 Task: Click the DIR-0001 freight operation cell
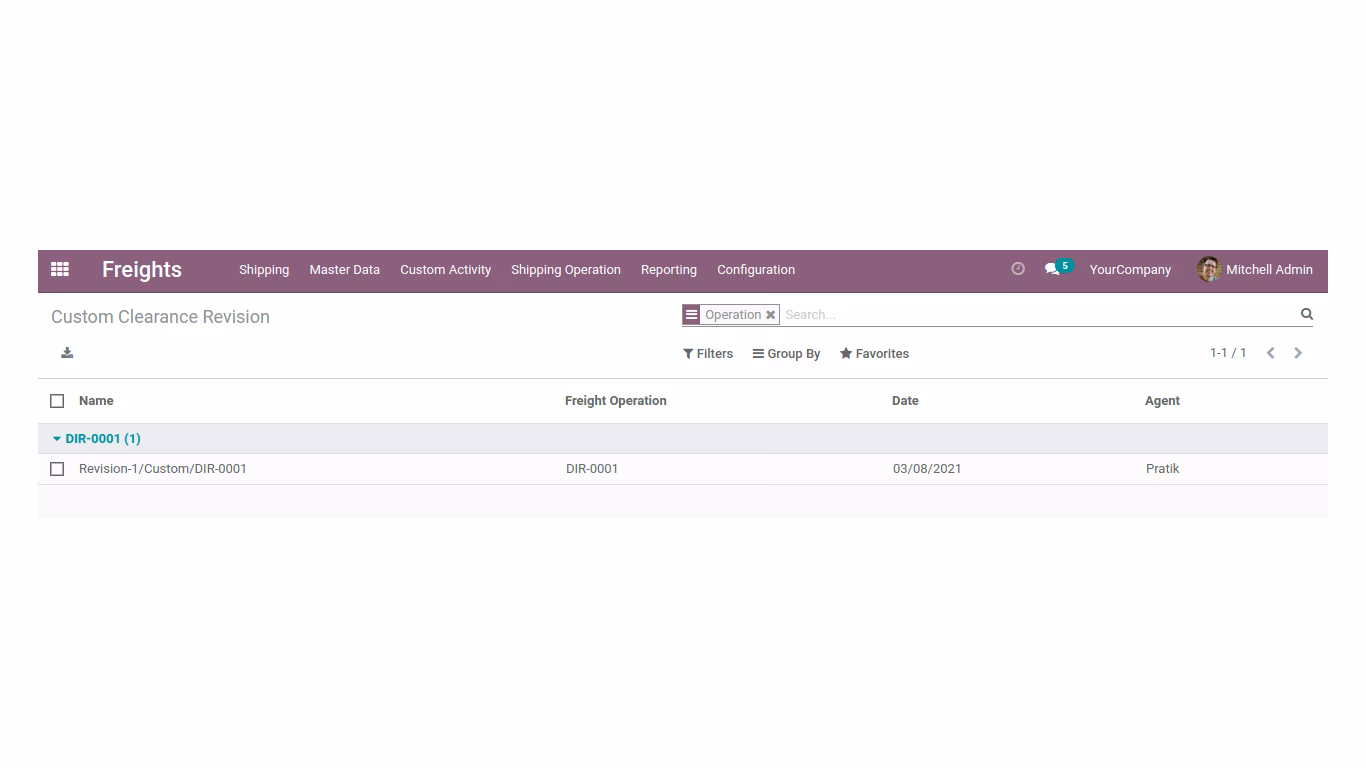[592, 469]
